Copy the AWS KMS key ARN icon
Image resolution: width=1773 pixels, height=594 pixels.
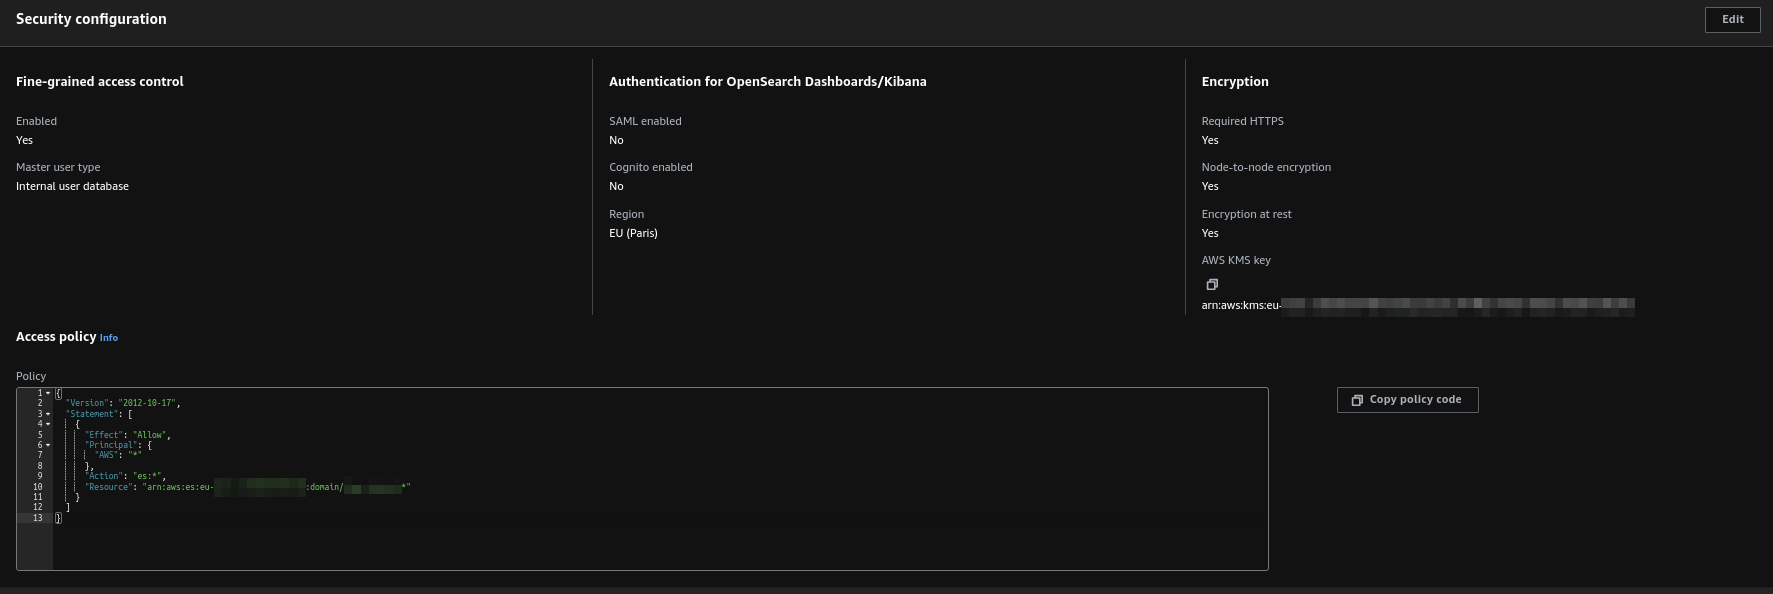(x=1212, y=284)
